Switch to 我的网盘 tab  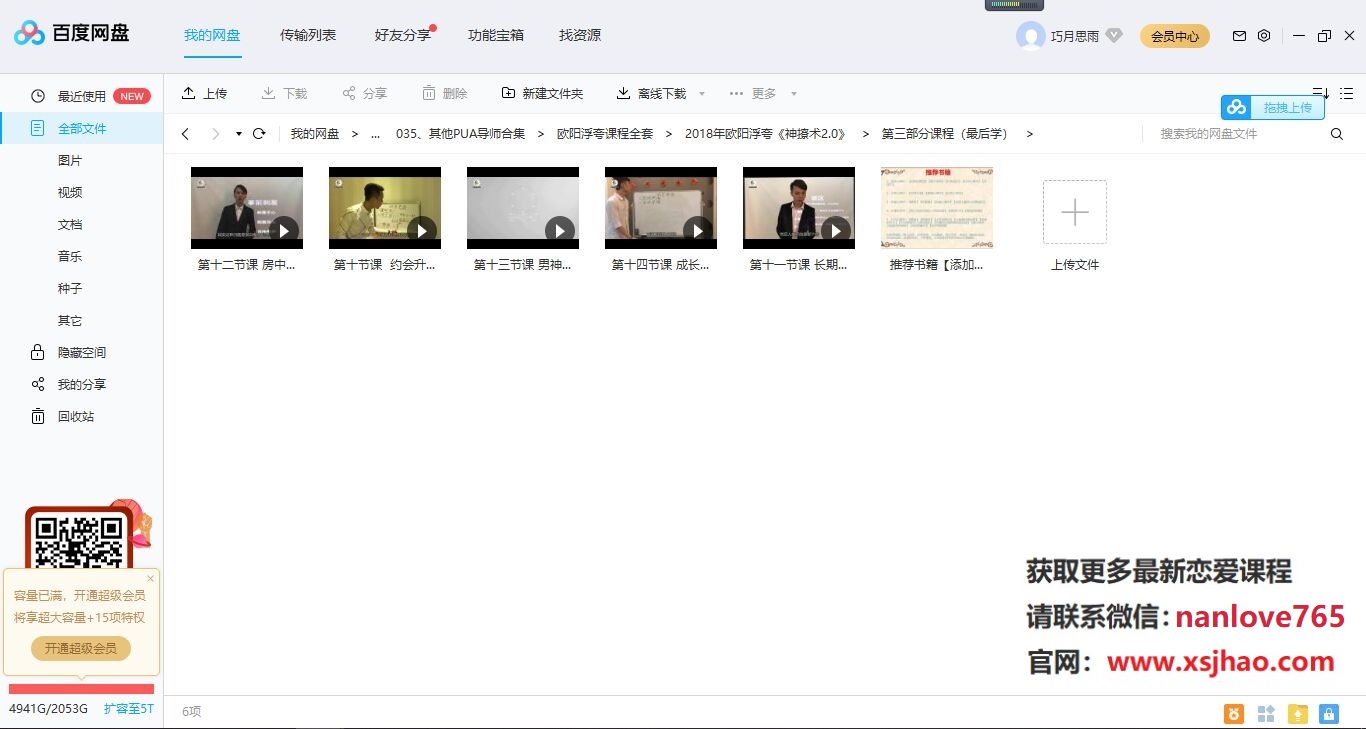pyautogui.click(x=212, y=35)
